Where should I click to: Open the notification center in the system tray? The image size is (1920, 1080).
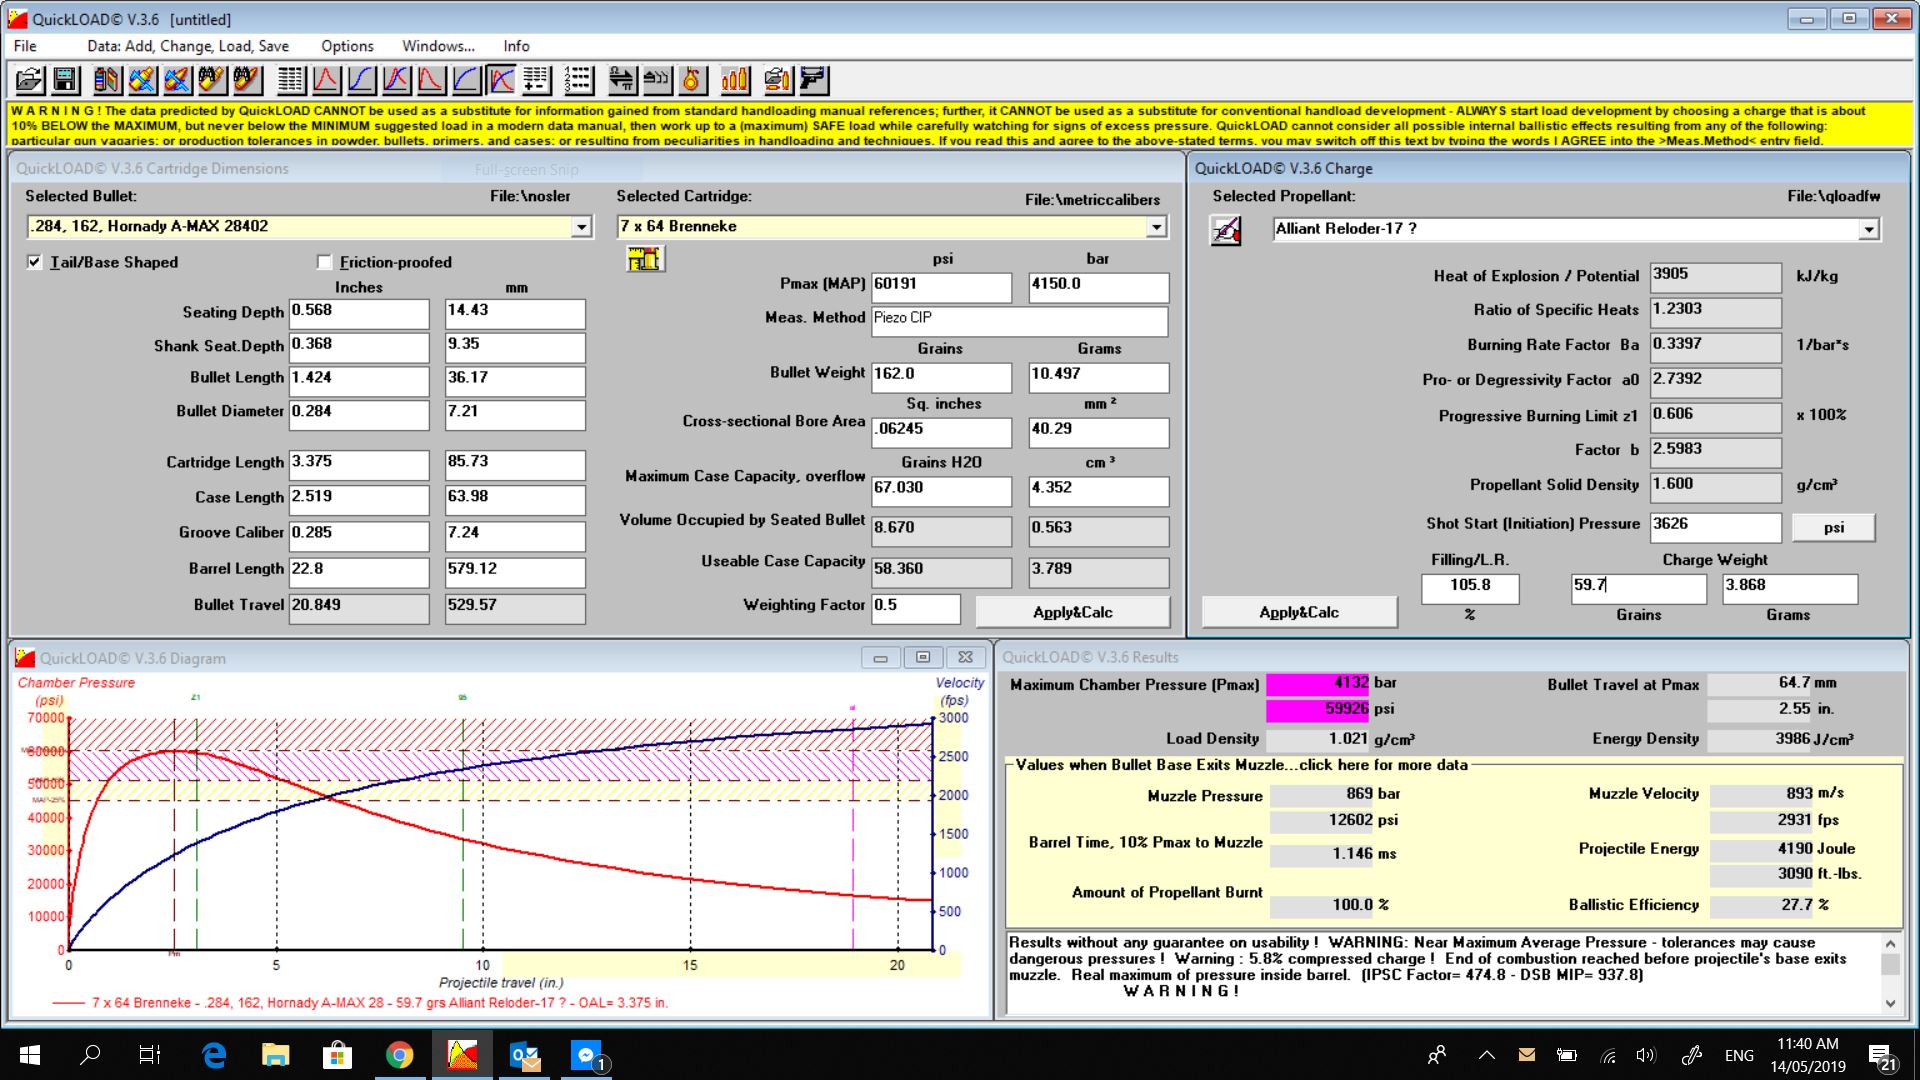click(1881, 1056)
